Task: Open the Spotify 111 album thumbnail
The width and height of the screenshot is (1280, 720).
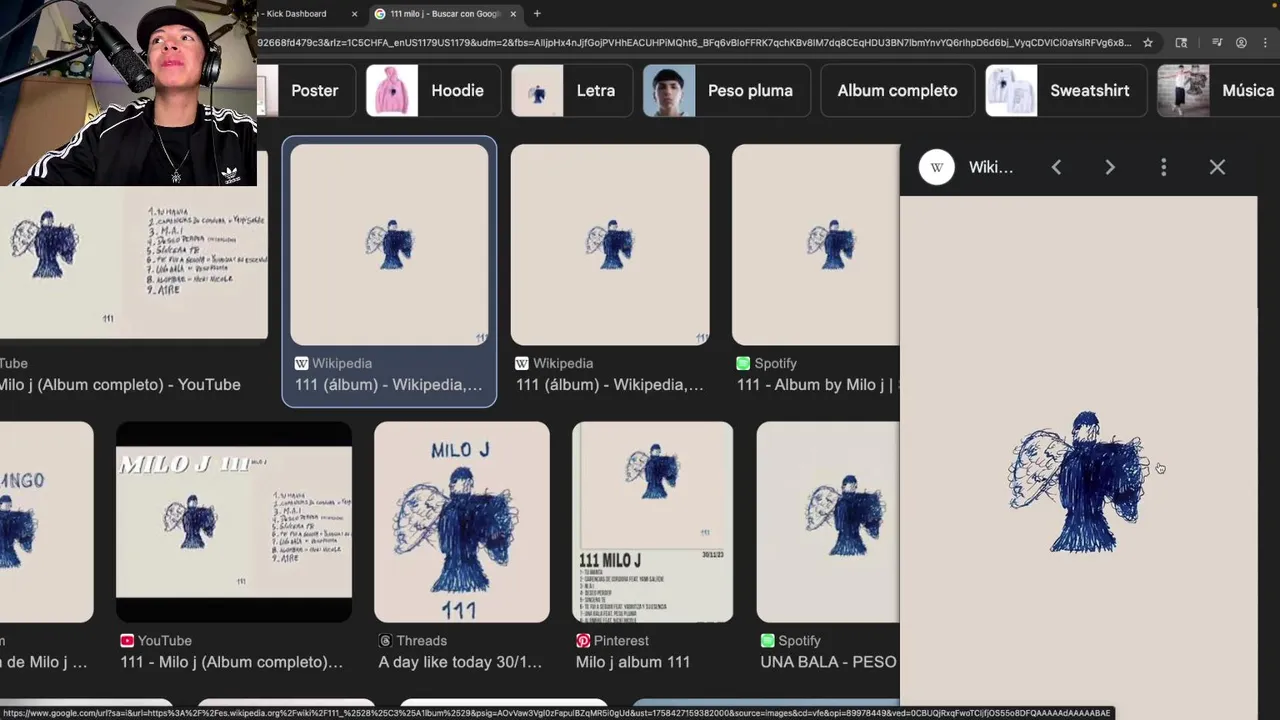Action: (816, 245)
